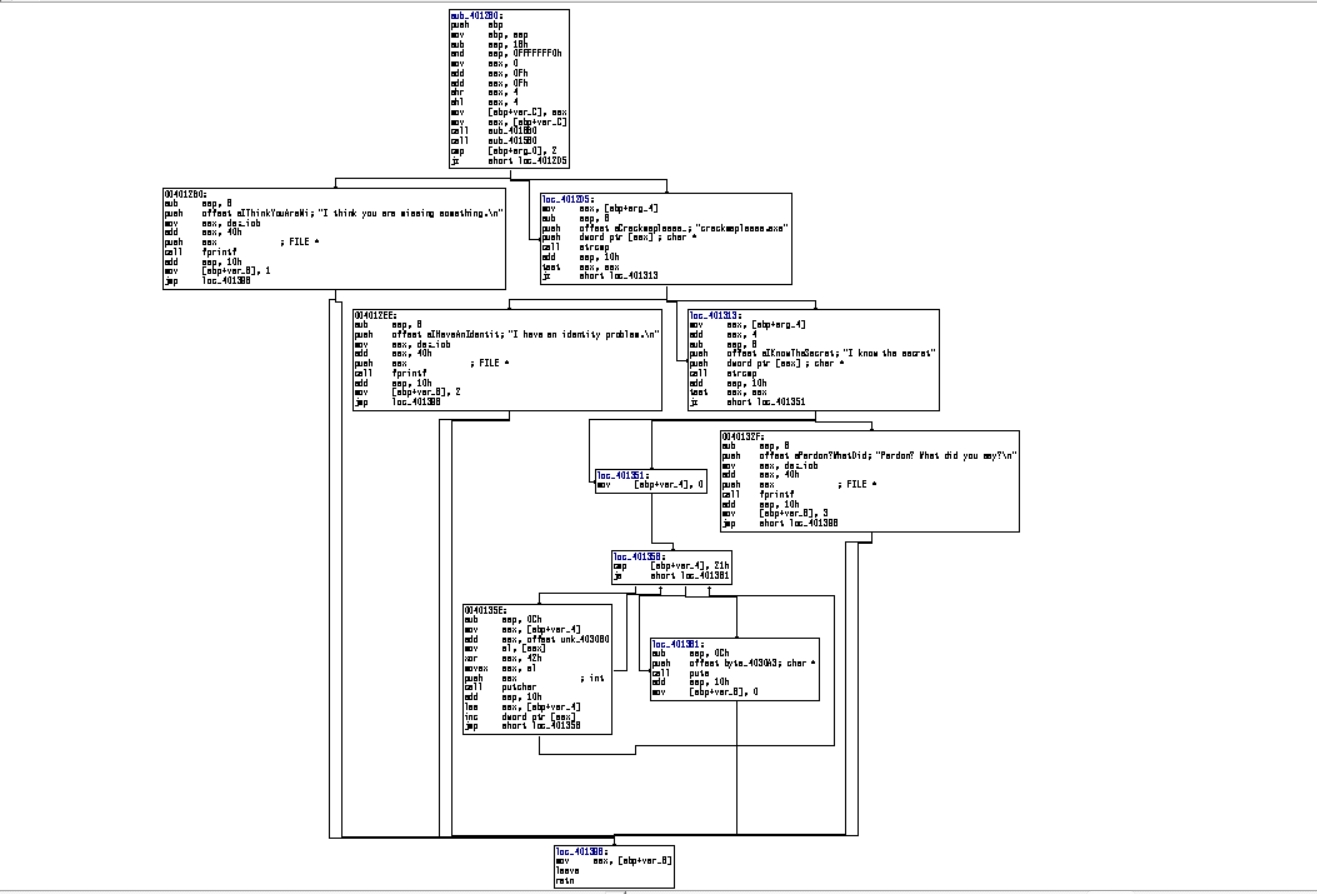The width and height of the screenshot is (1317, 894).
Task: Select the 'shl eax, 4' instruction
Action: tap(485, 102)
